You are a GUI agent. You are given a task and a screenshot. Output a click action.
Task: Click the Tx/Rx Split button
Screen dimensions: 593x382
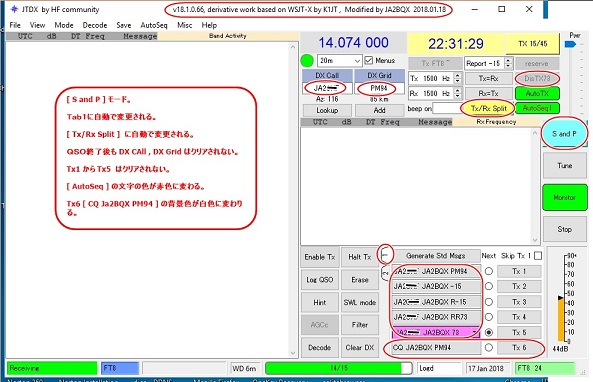coord(489,109)
